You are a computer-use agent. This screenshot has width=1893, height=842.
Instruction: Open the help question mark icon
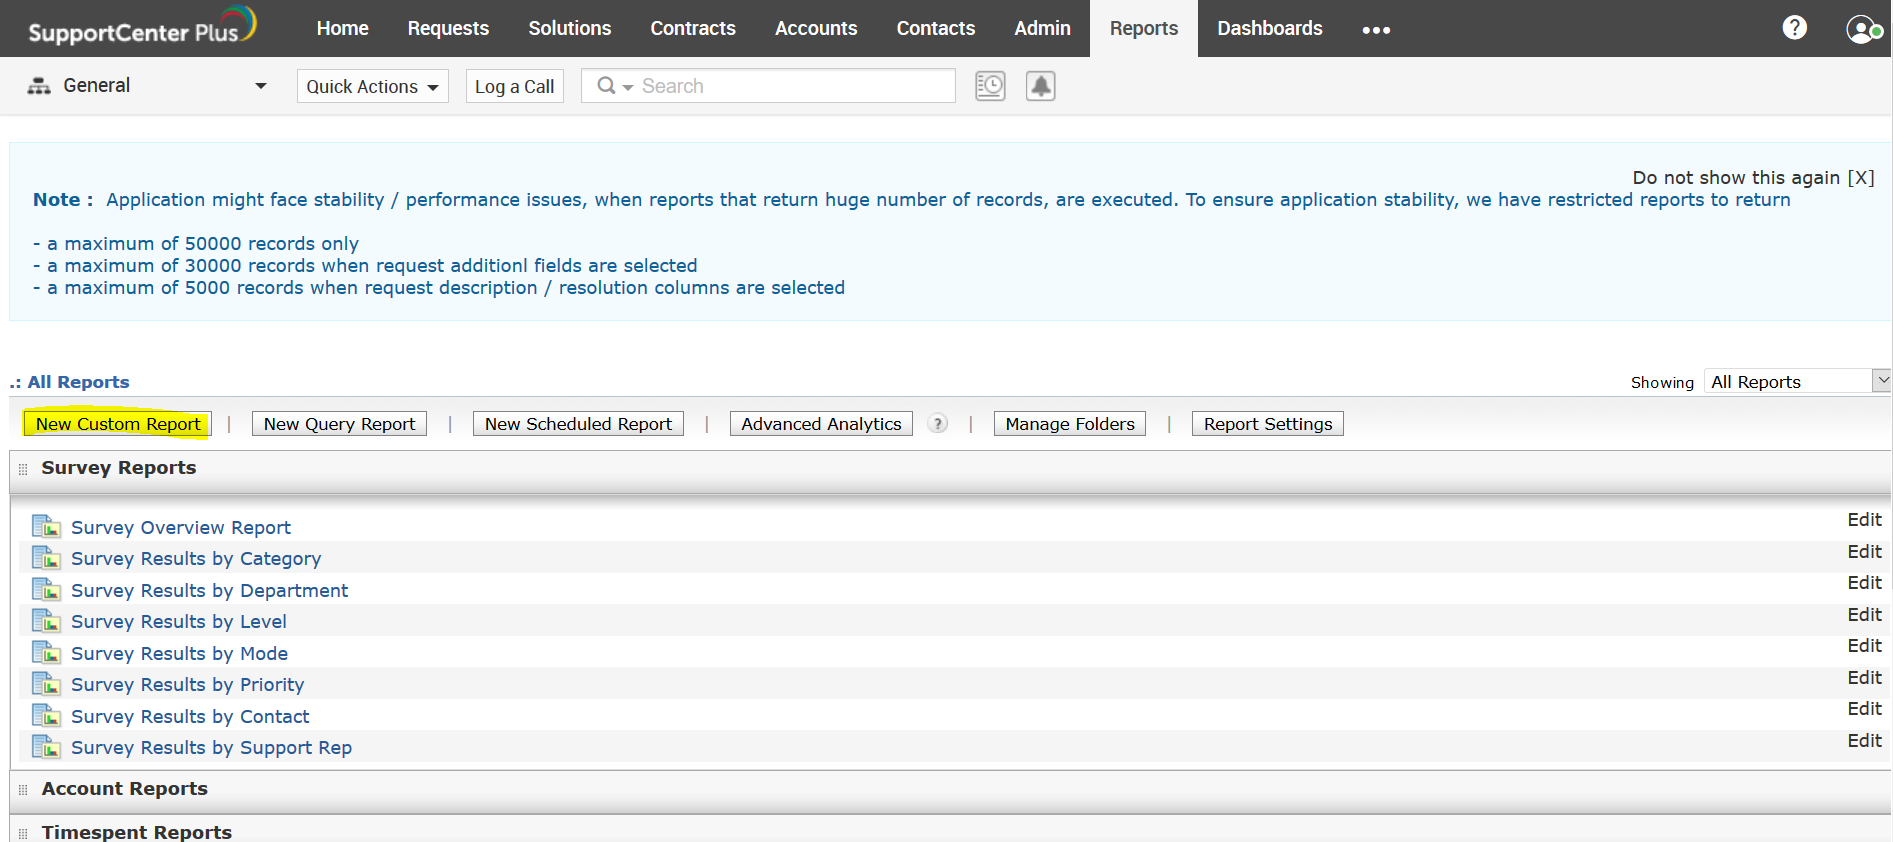1794,28
